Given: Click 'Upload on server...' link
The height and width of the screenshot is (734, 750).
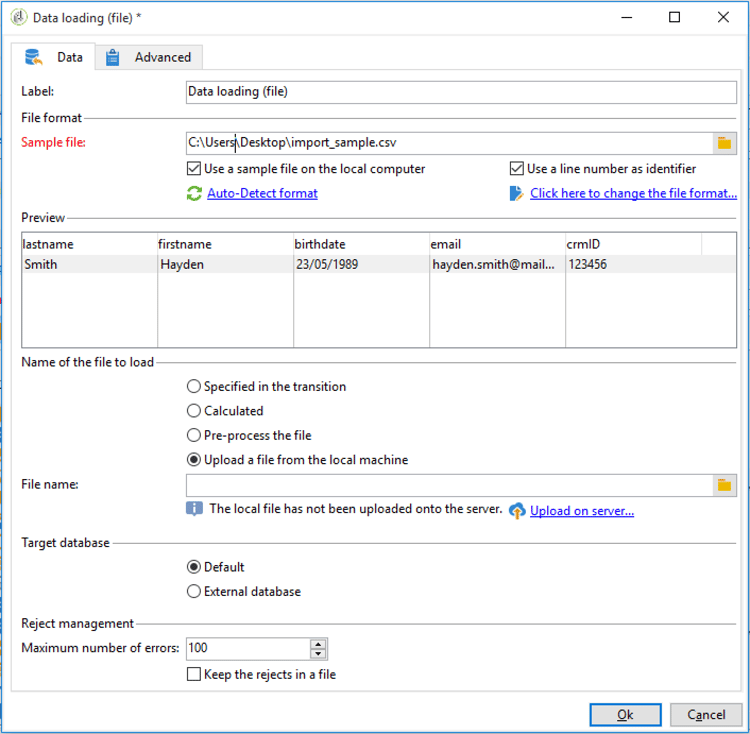Looking at the screenshot, I should coord(582,511).
